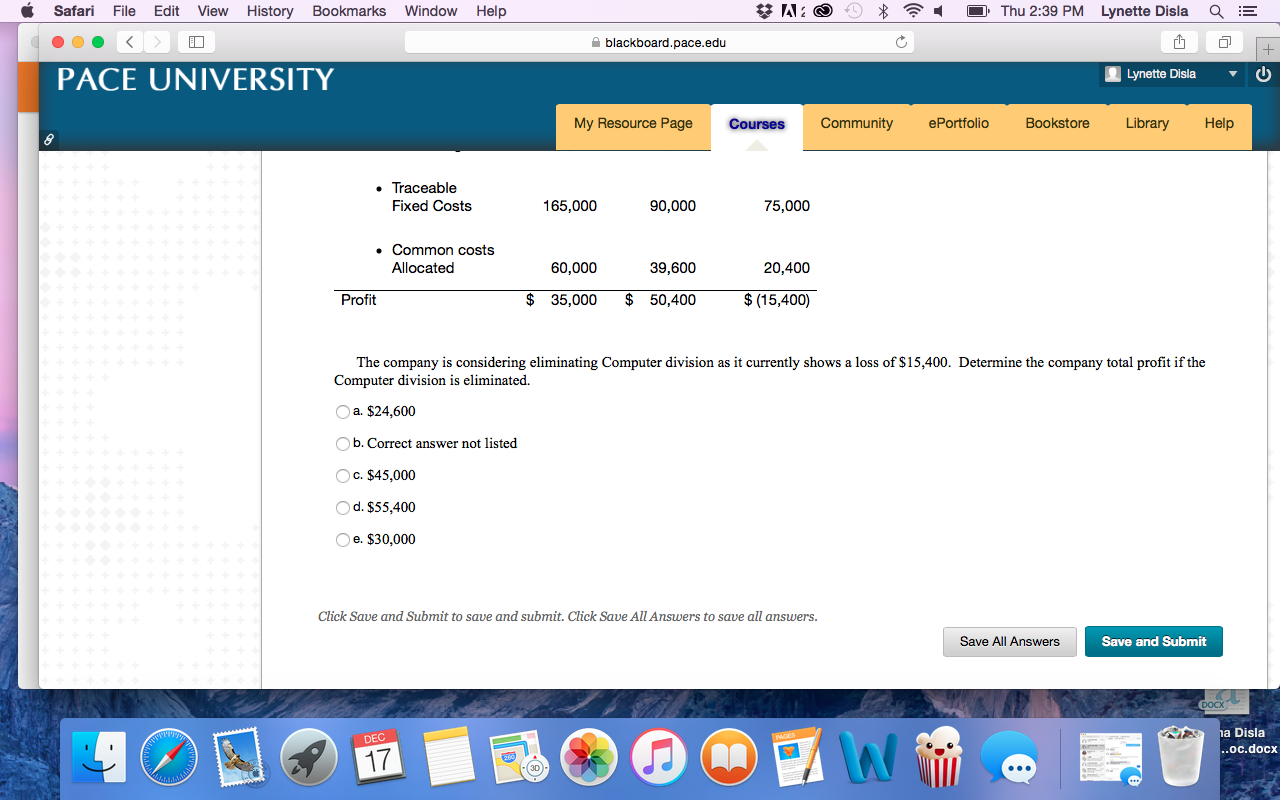This screenshot has width=1280, height=800.
Task: Open the History menu
Action: point(270,11)
